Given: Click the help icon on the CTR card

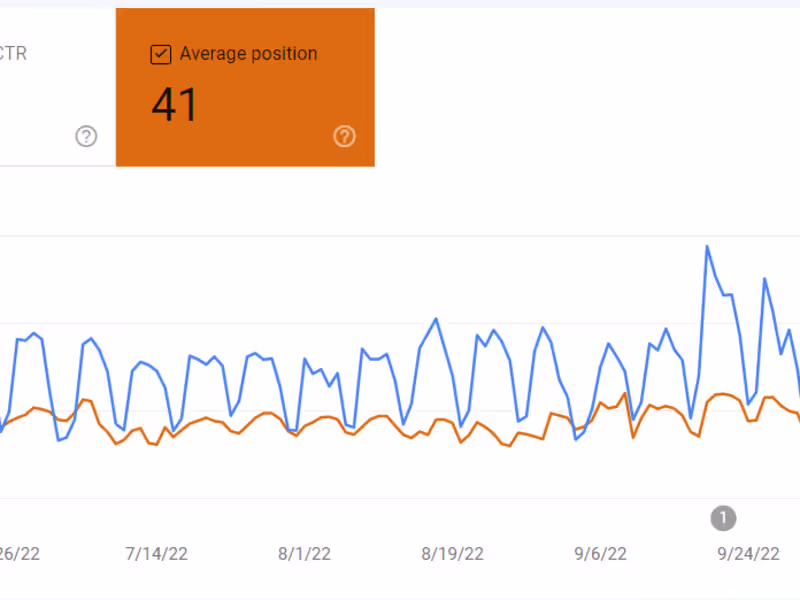Looking at the screenshot, I should 86,137.
